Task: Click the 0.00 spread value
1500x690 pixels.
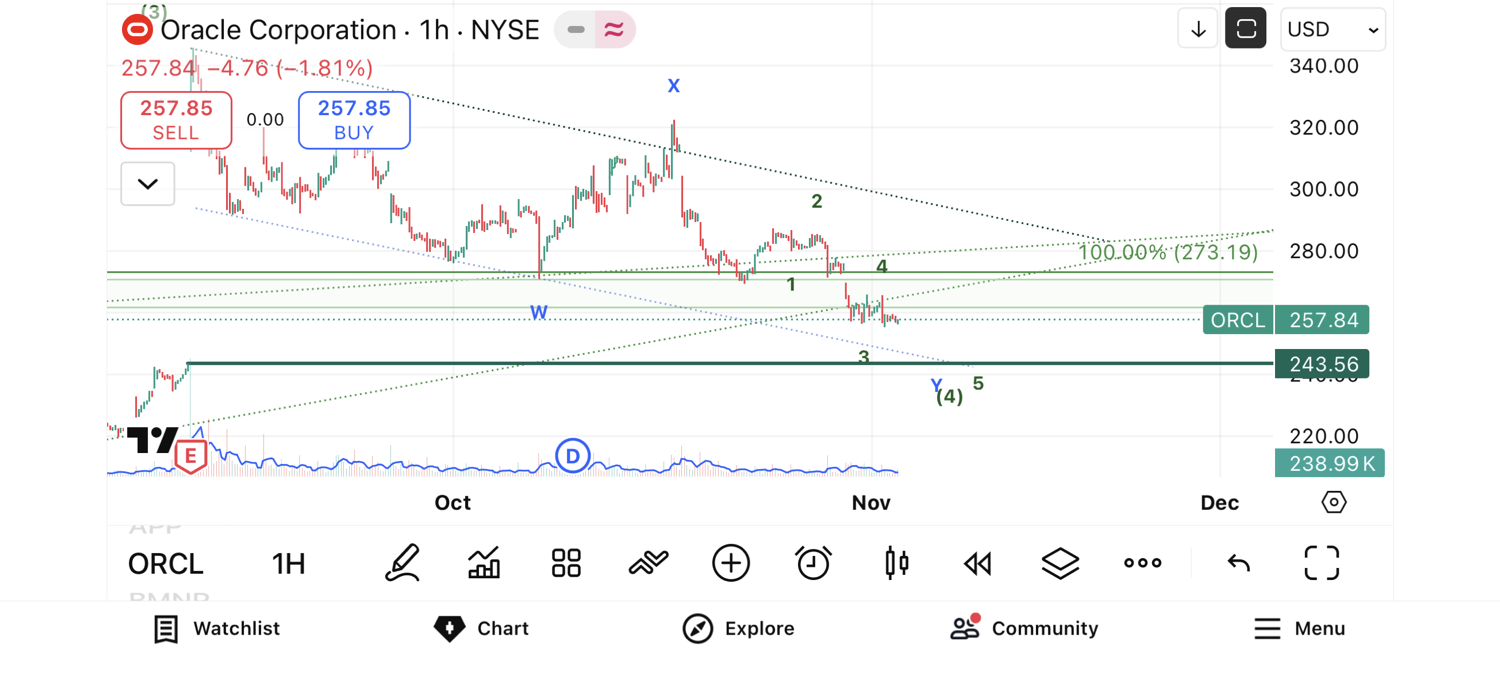Action: pos(265,120)
